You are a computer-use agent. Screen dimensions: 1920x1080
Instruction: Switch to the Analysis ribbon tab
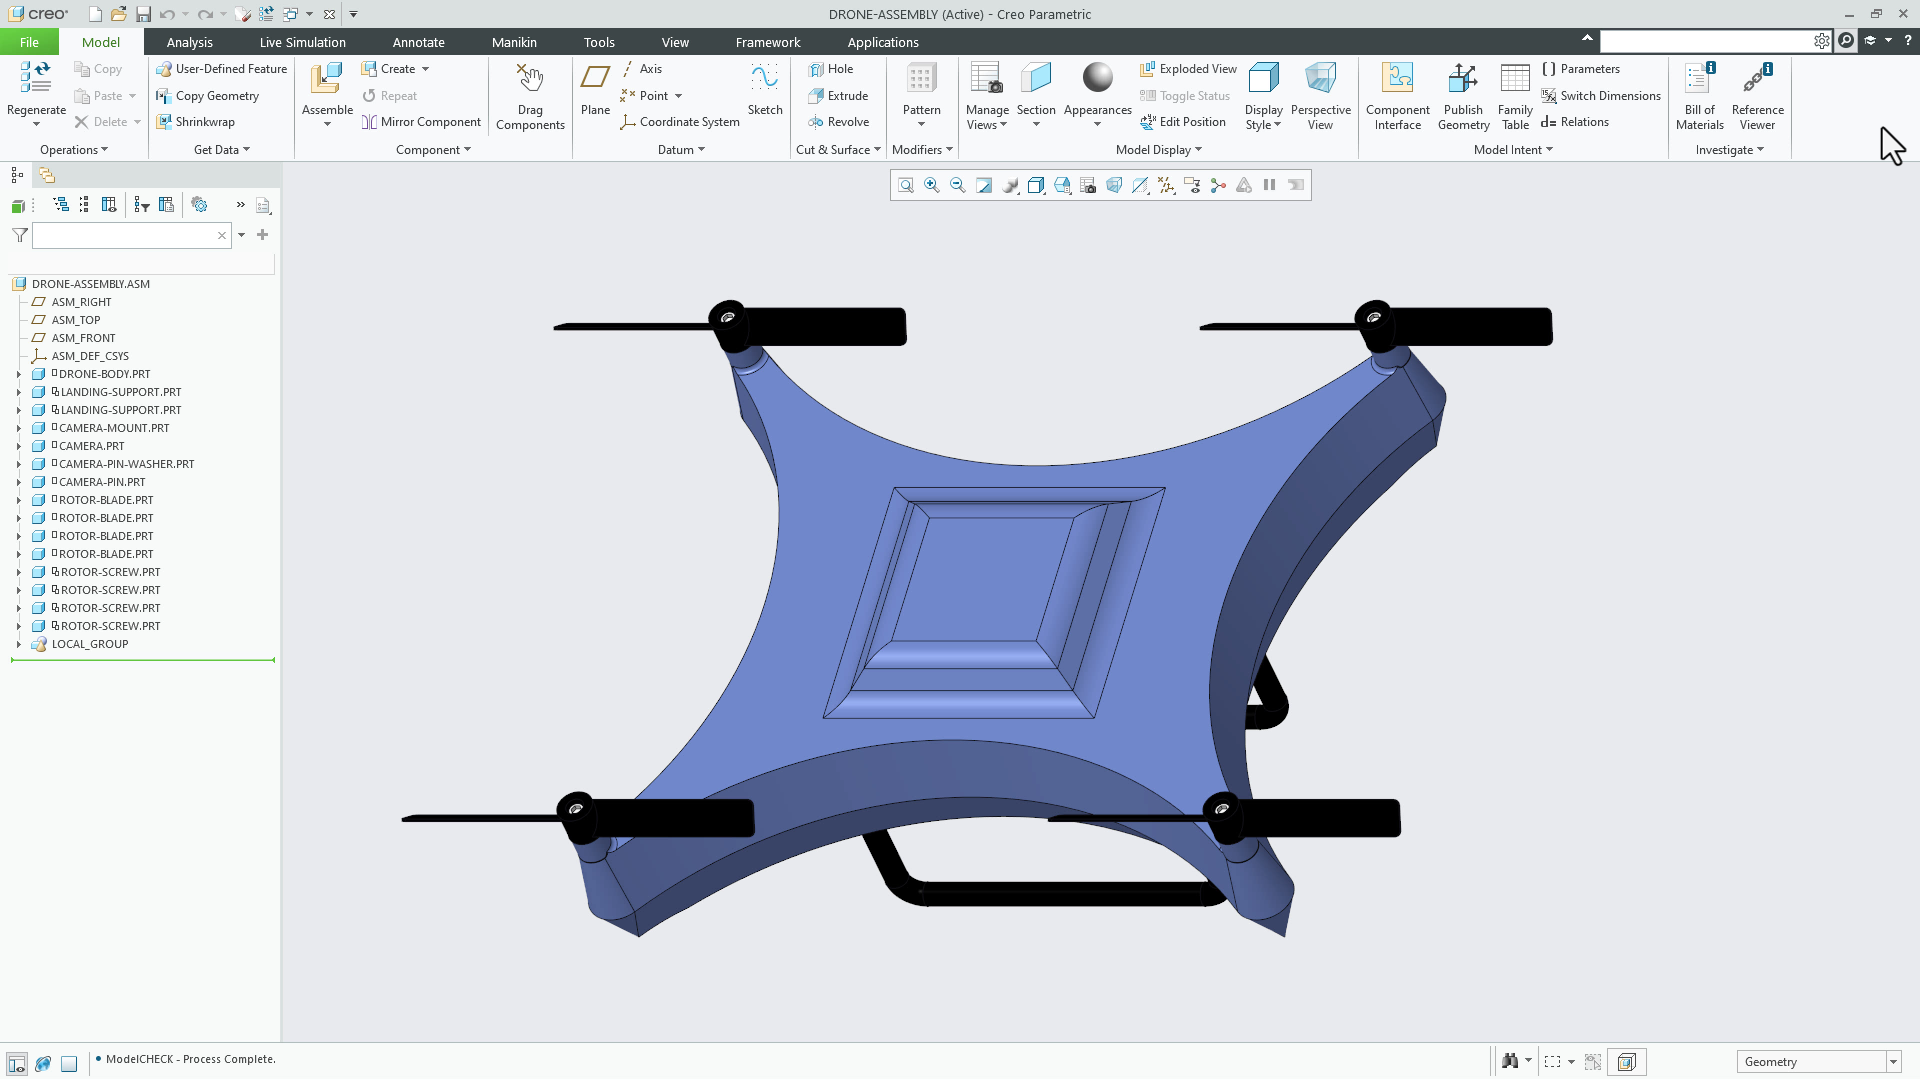pyautogui.click(x=189, y=42)
